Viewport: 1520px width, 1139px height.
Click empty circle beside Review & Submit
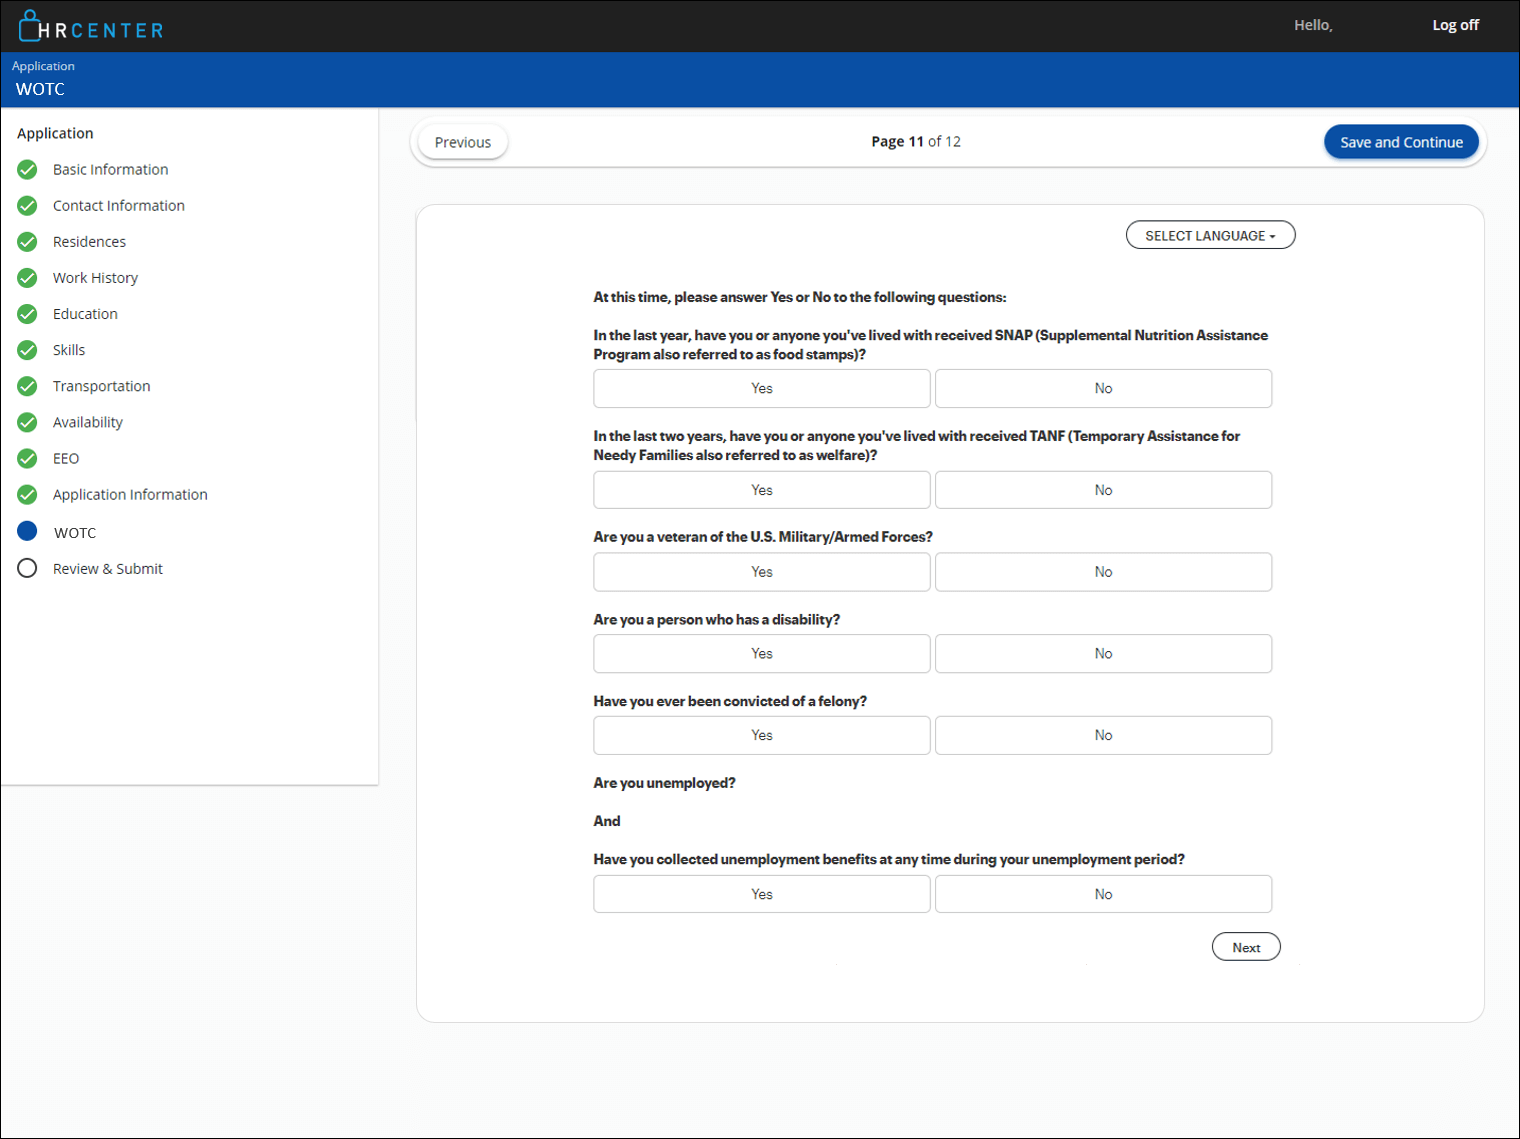click(27, 568)
